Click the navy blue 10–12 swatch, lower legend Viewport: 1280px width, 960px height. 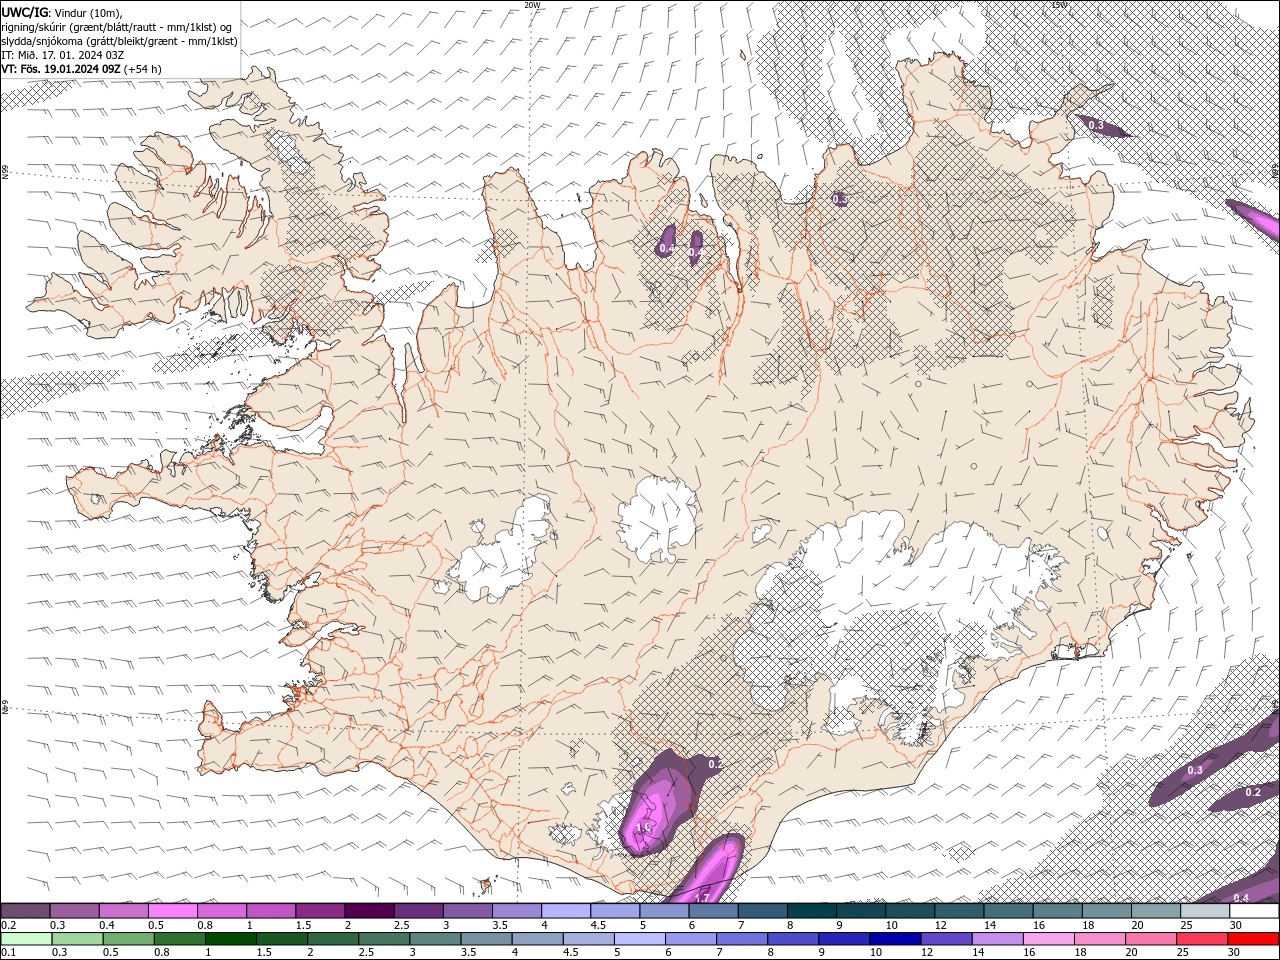[x=895, y=939]
